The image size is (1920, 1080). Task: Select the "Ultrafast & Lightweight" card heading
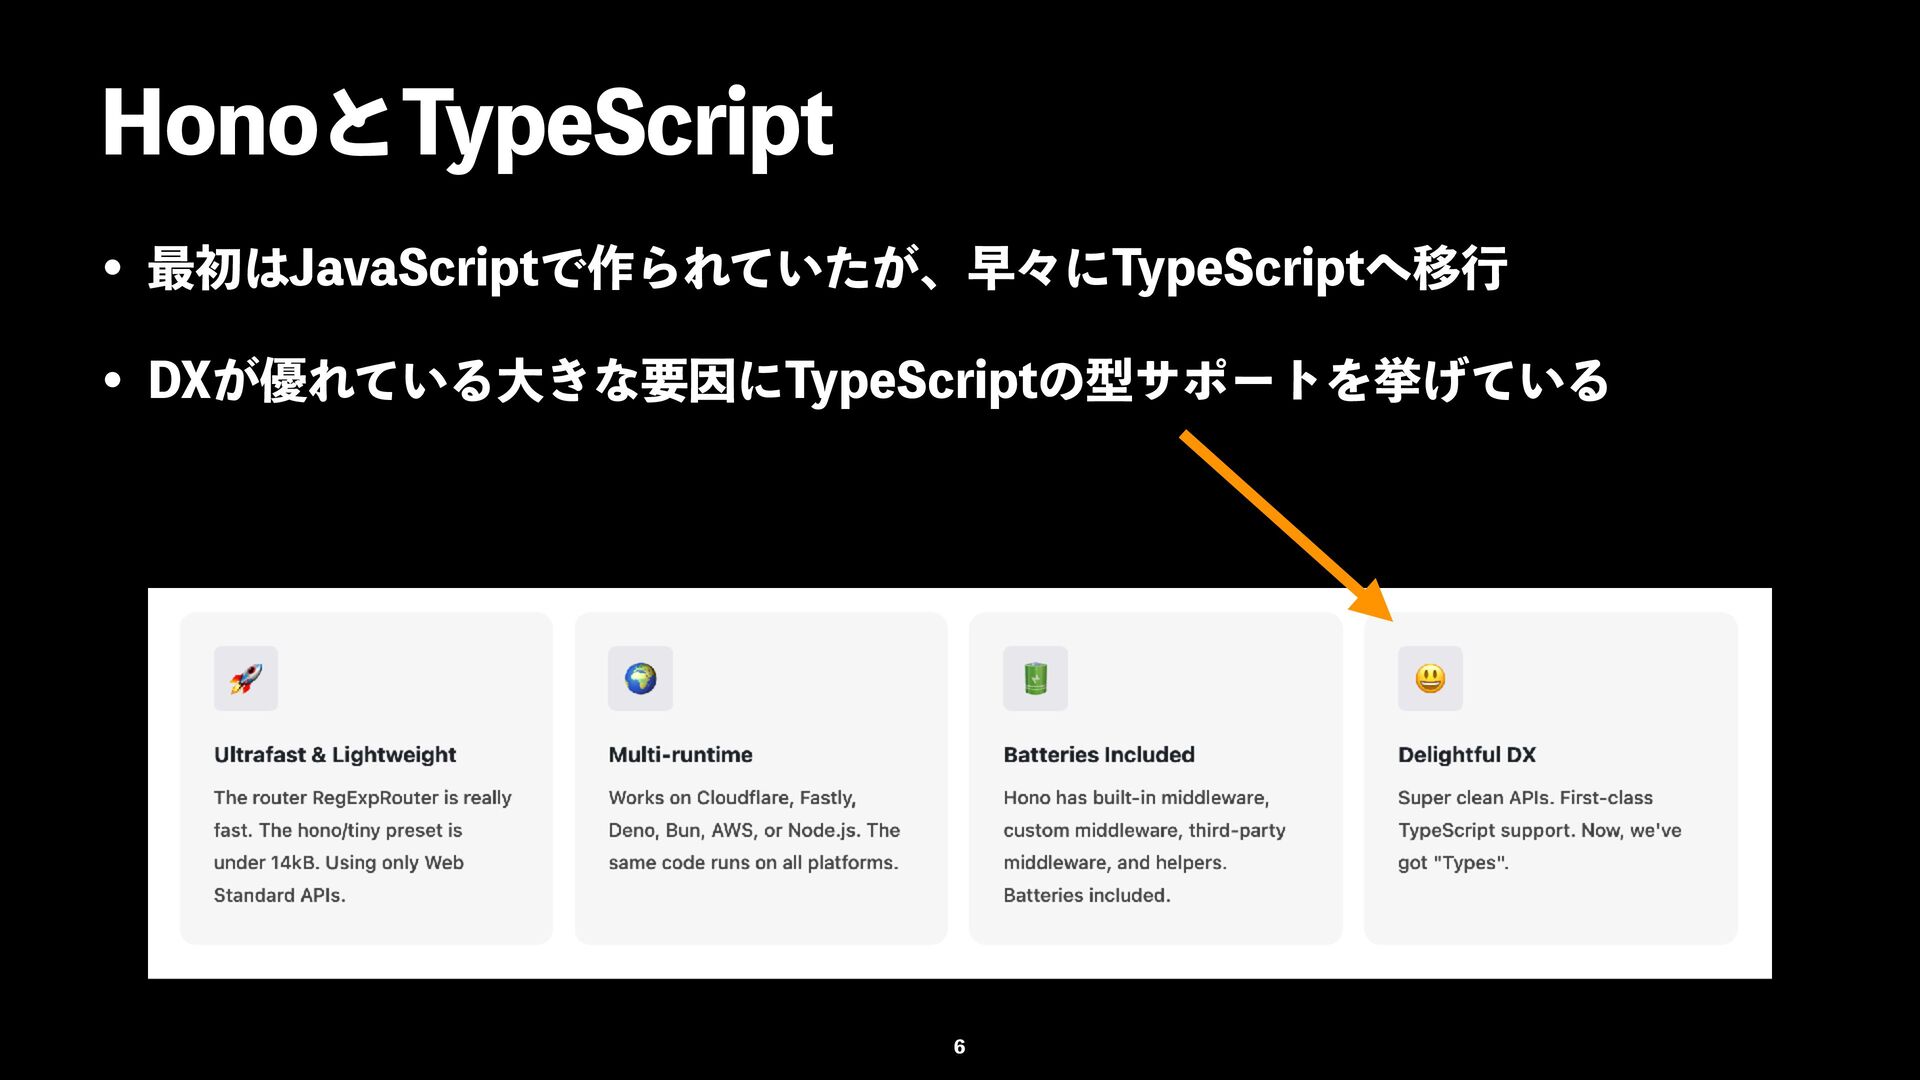(x=335, y=755)
